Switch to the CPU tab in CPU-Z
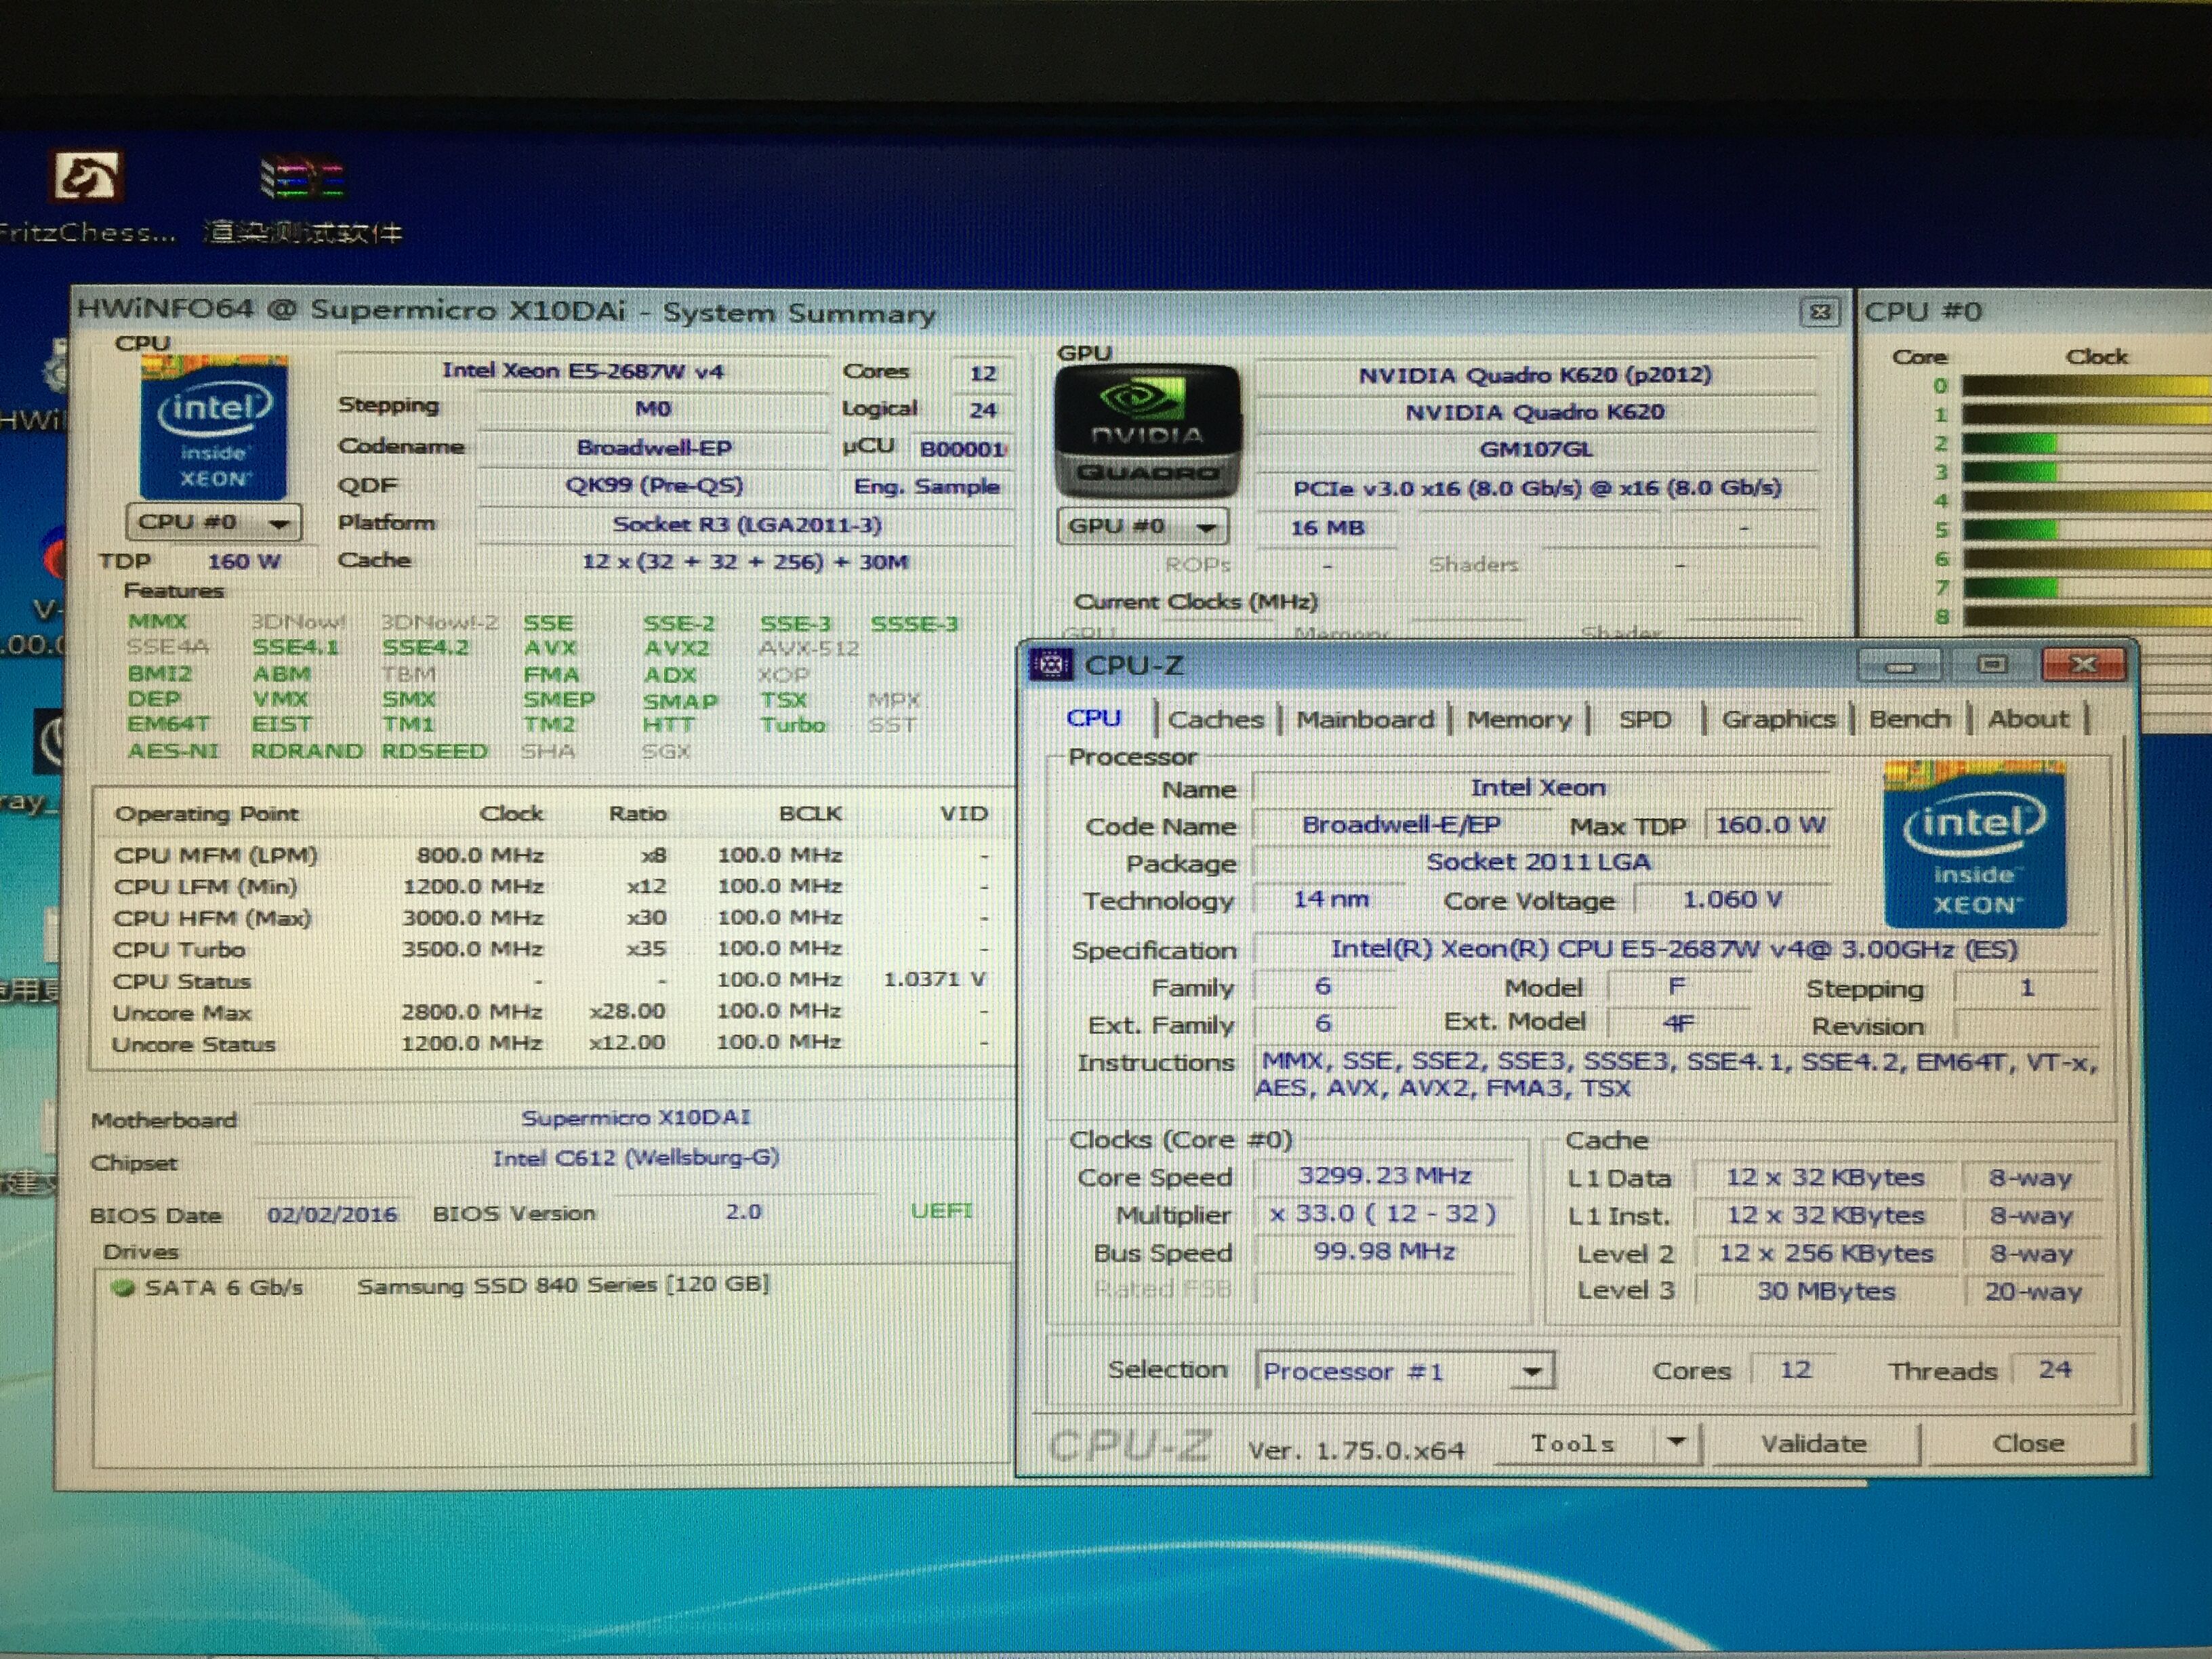Image resolution: width=2212 pixels, height=1659 pixels. tap(1094, 718)
